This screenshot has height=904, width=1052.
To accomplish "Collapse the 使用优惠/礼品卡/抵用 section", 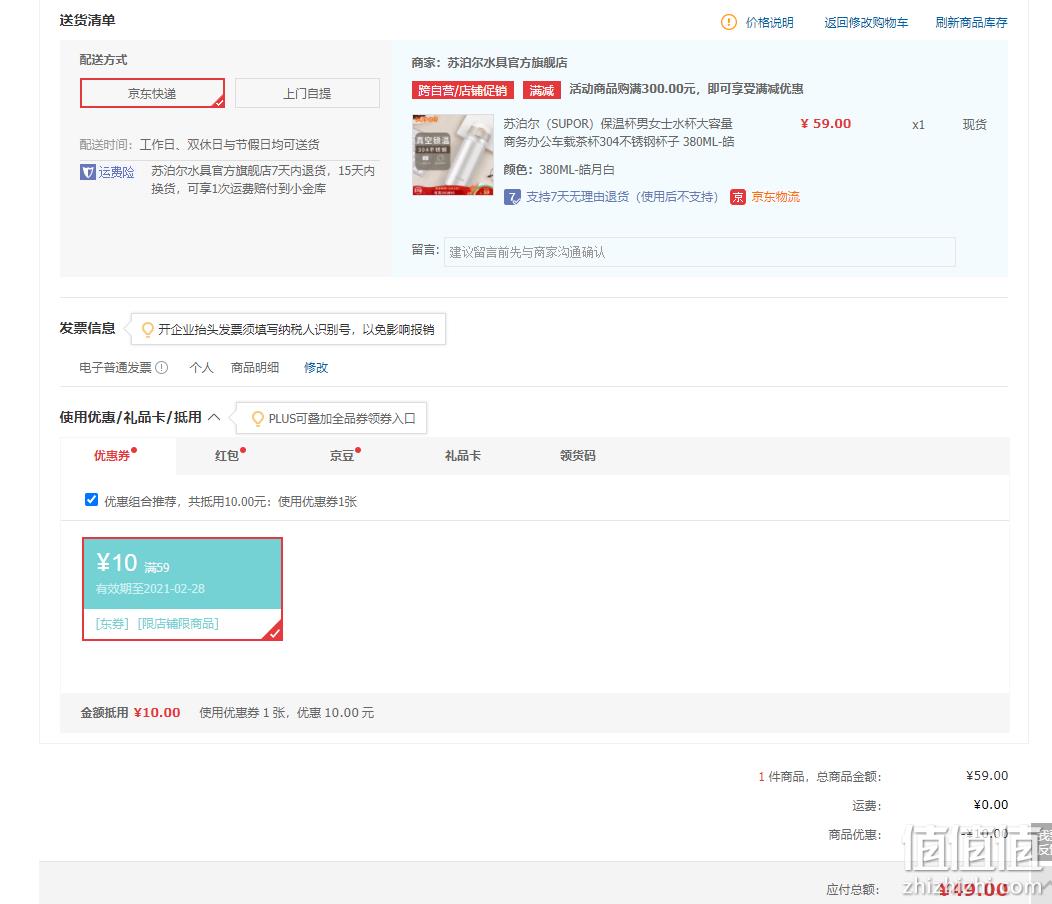I will tap(214, 417).
